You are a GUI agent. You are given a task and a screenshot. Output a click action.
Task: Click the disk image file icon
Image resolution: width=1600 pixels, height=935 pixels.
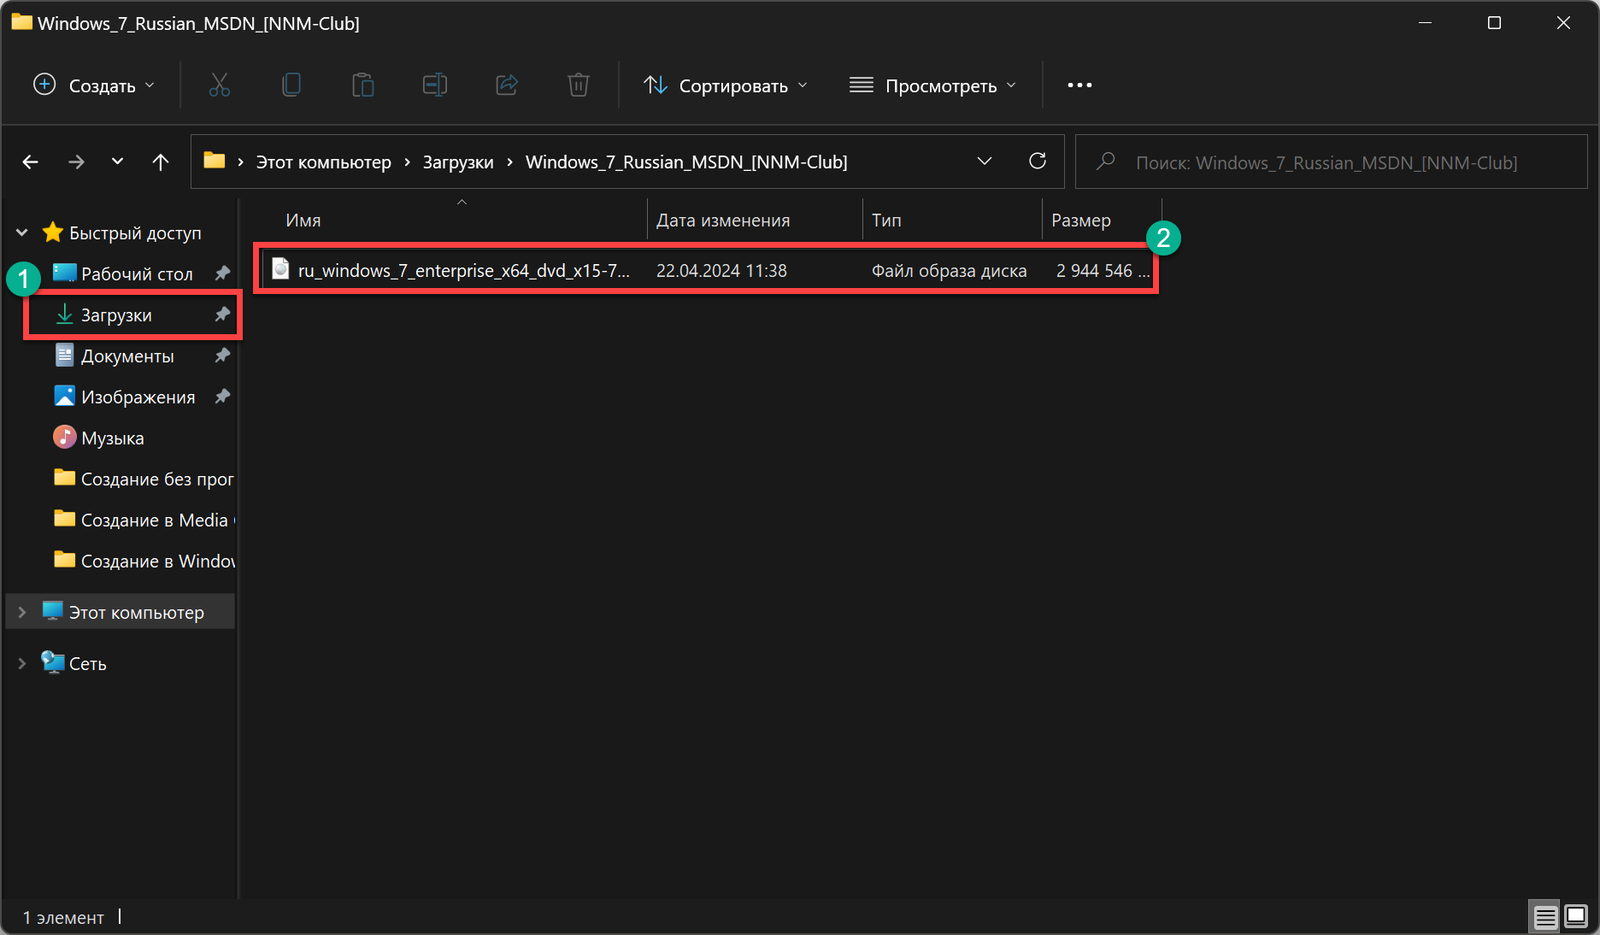click(x=281, y=269)
